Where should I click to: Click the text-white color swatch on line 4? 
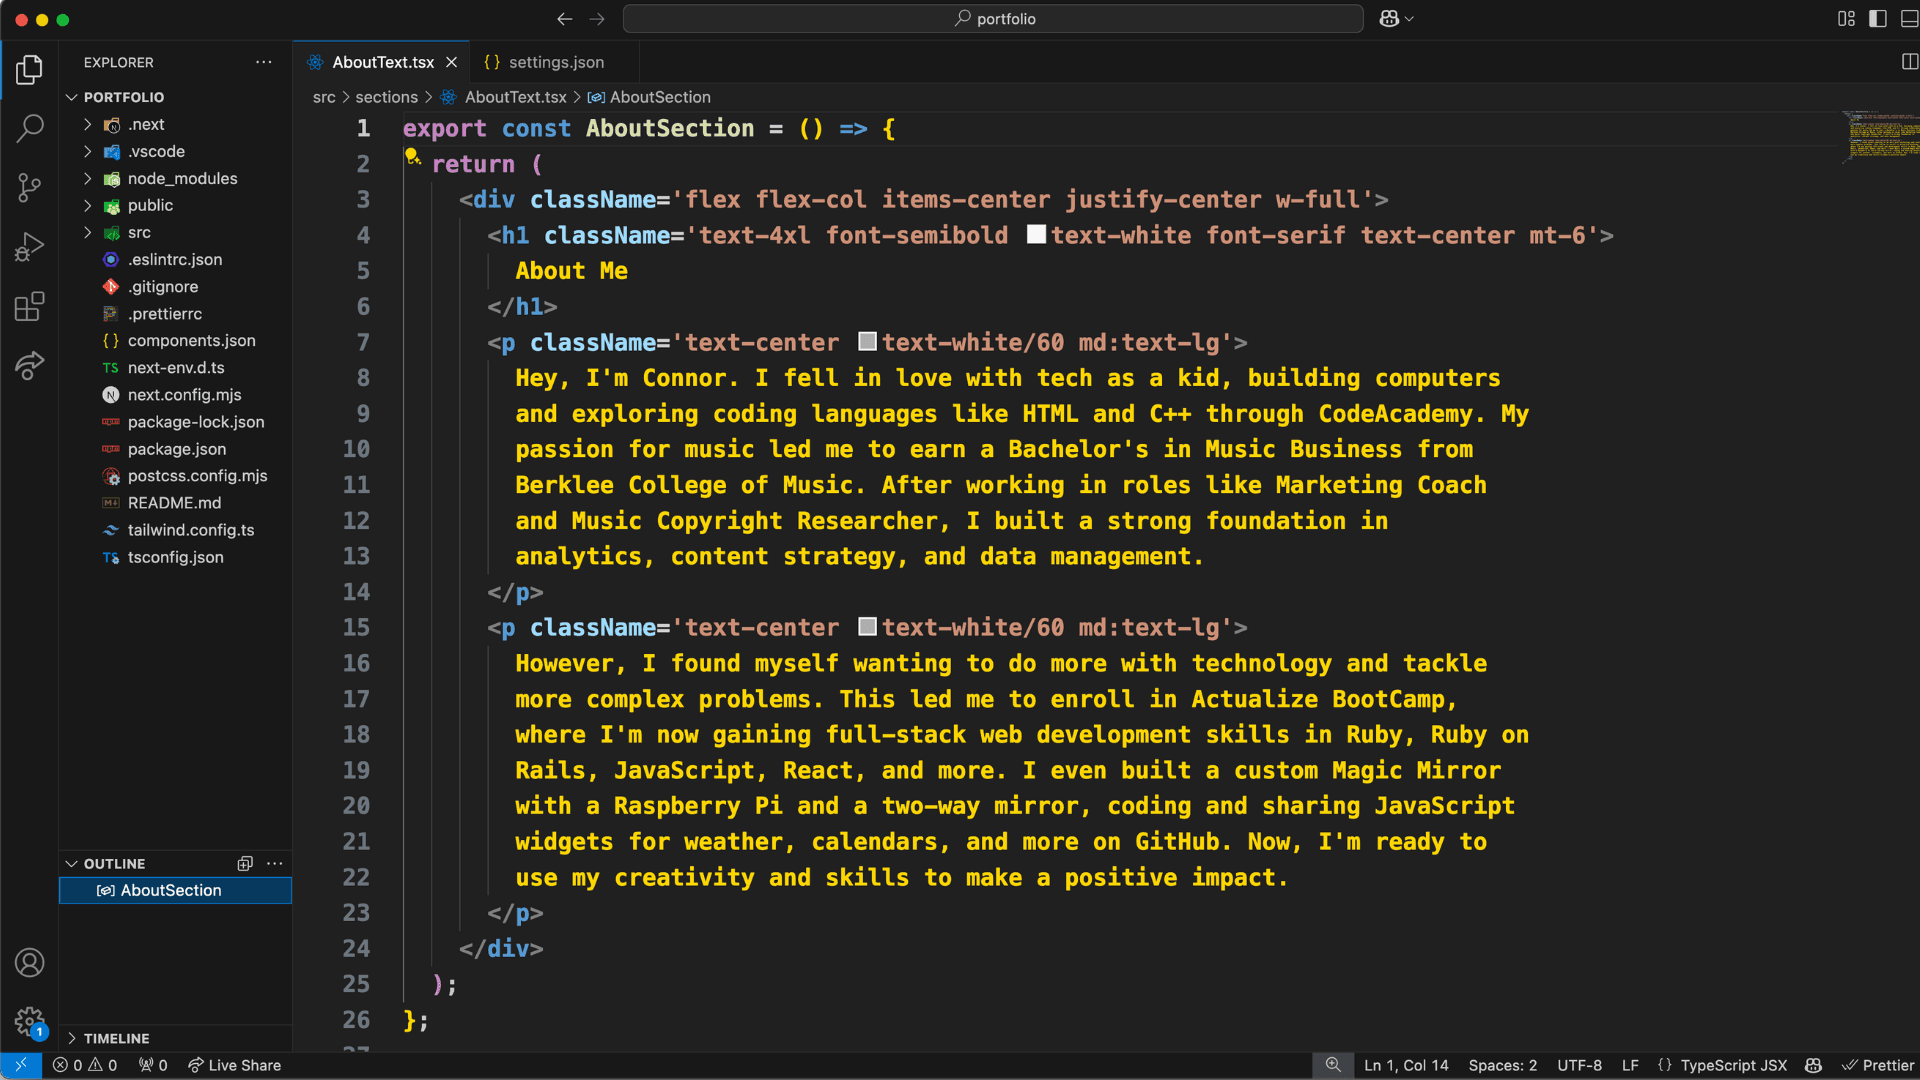[x=1036, y=234]
